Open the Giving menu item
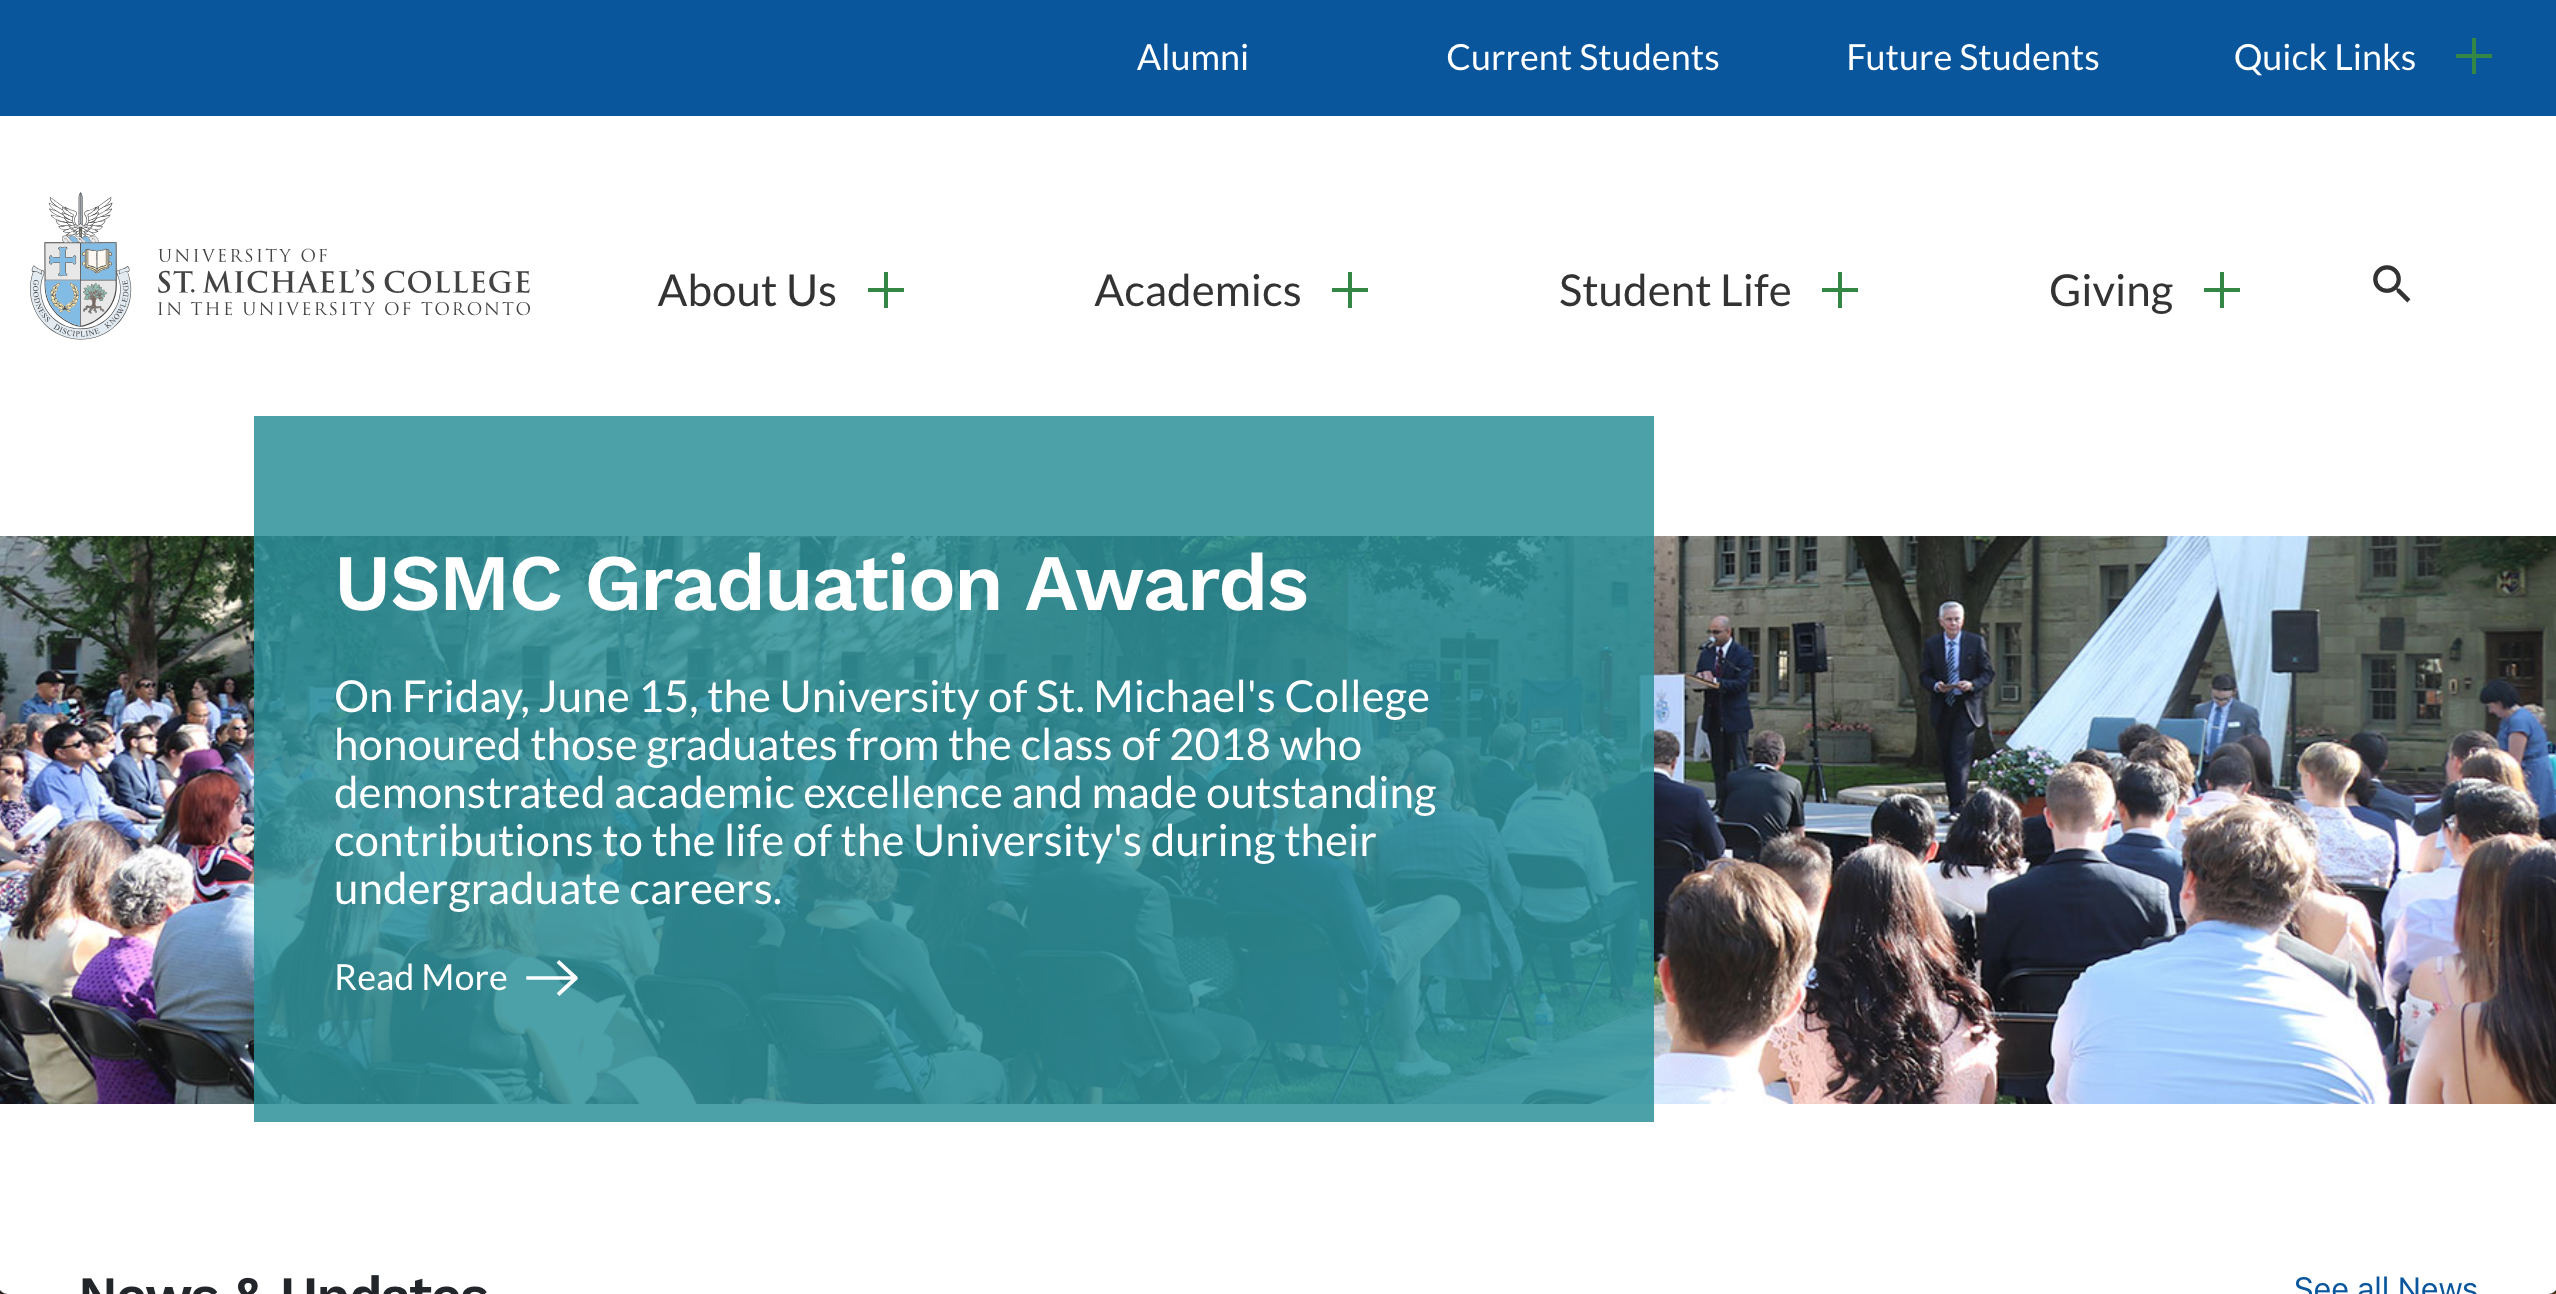 point(2110,291)
